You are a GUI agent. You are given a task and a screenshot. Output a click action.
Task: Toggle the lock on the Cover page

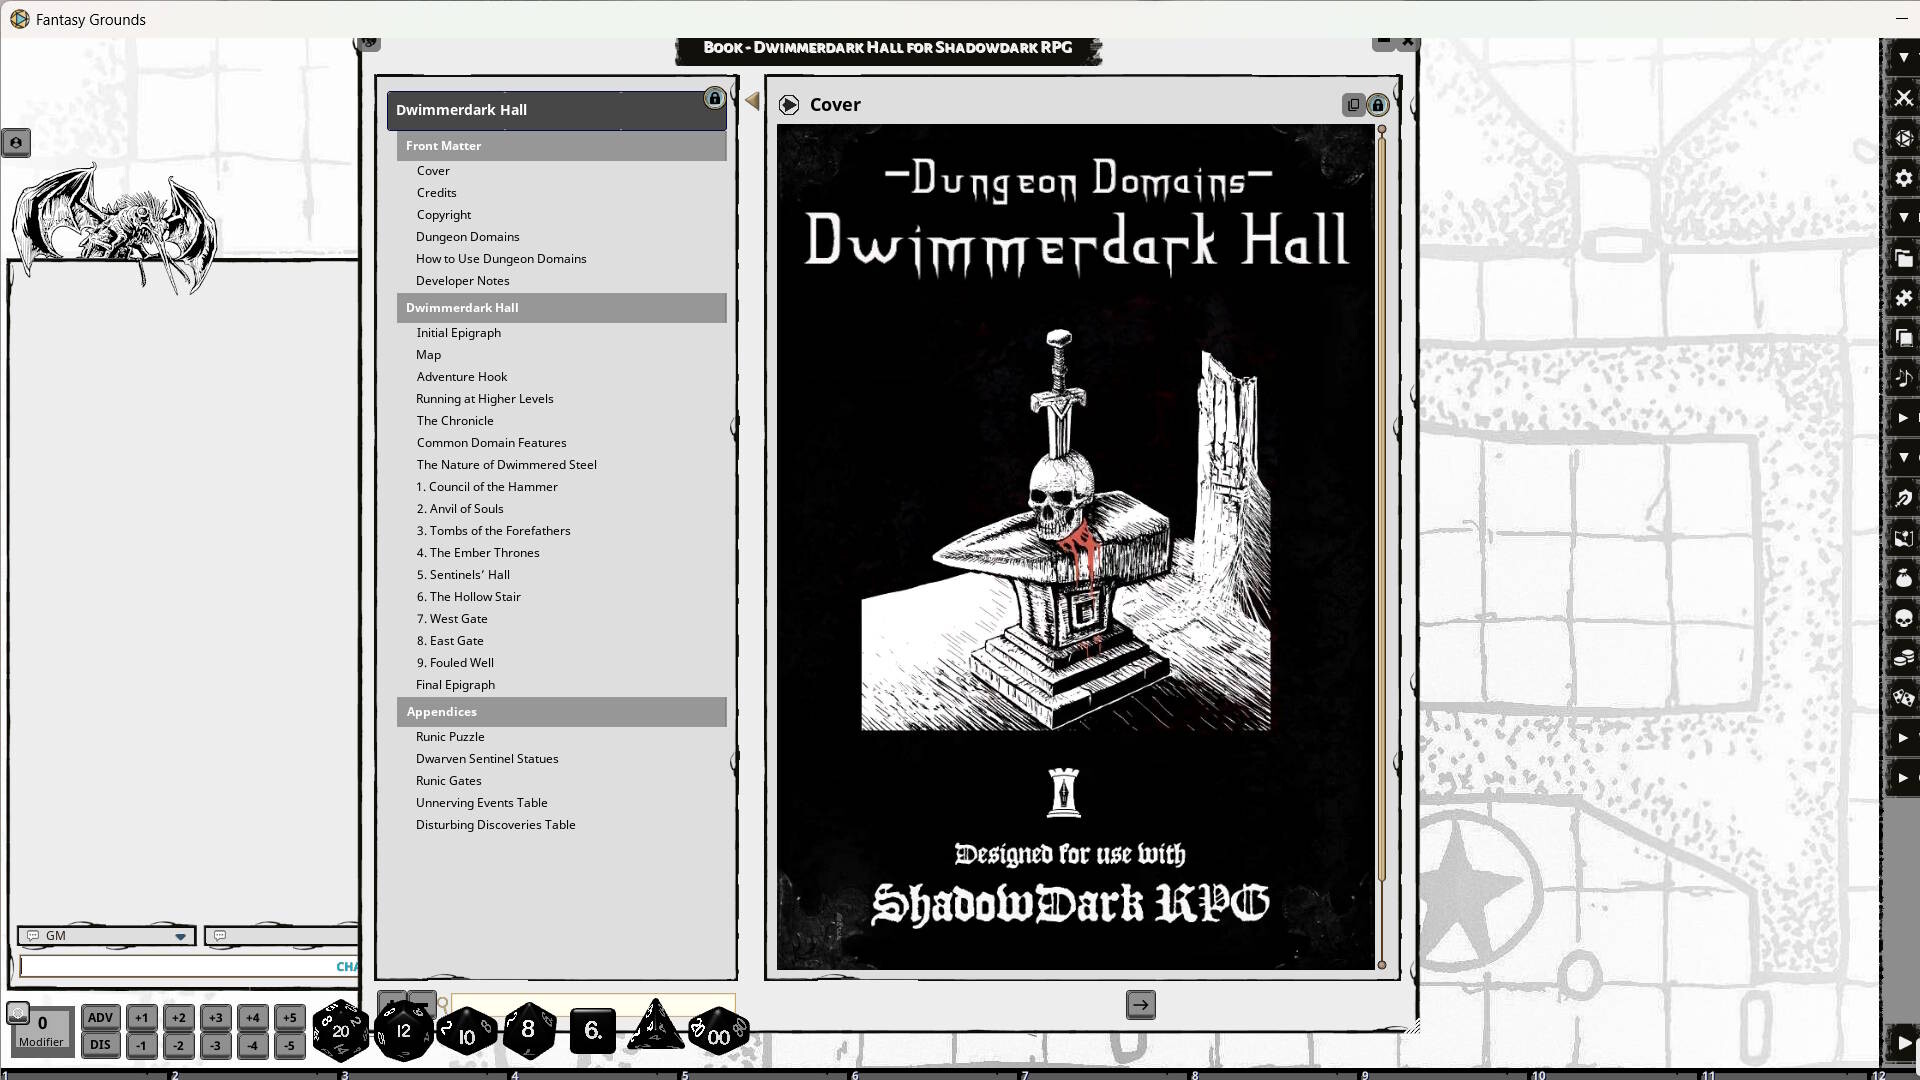[x=1378, y=104]
